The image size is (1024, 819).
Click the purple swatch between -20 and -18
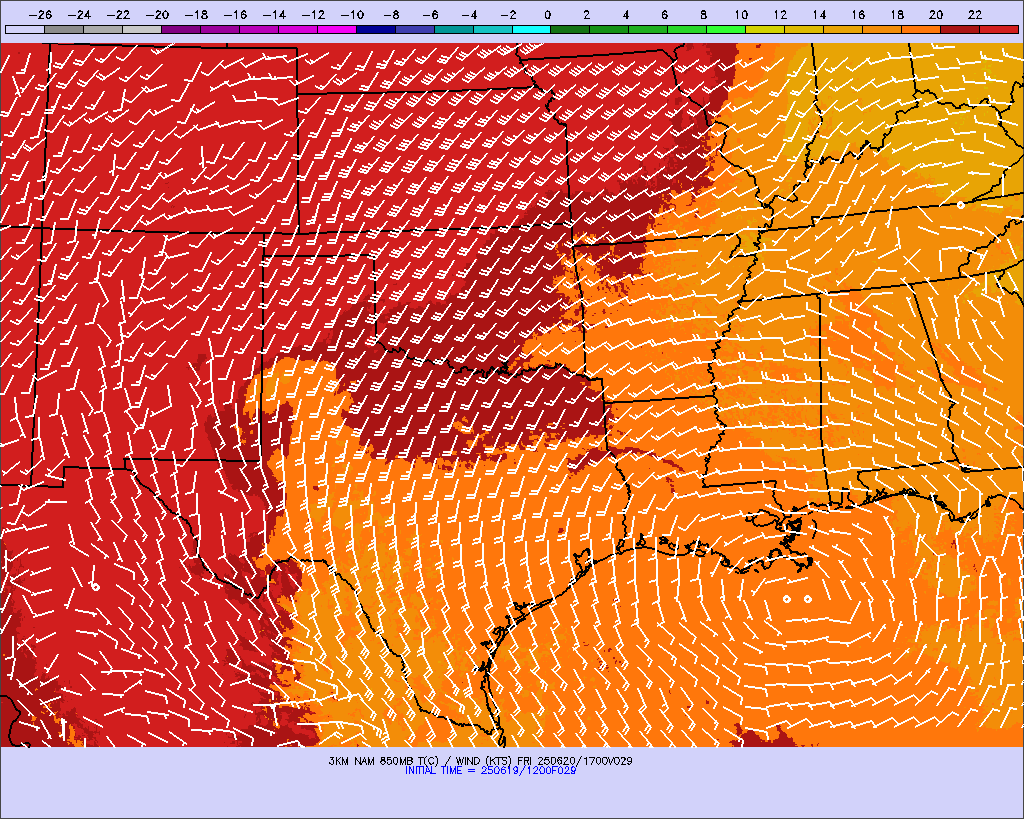[x=182, y=29]
